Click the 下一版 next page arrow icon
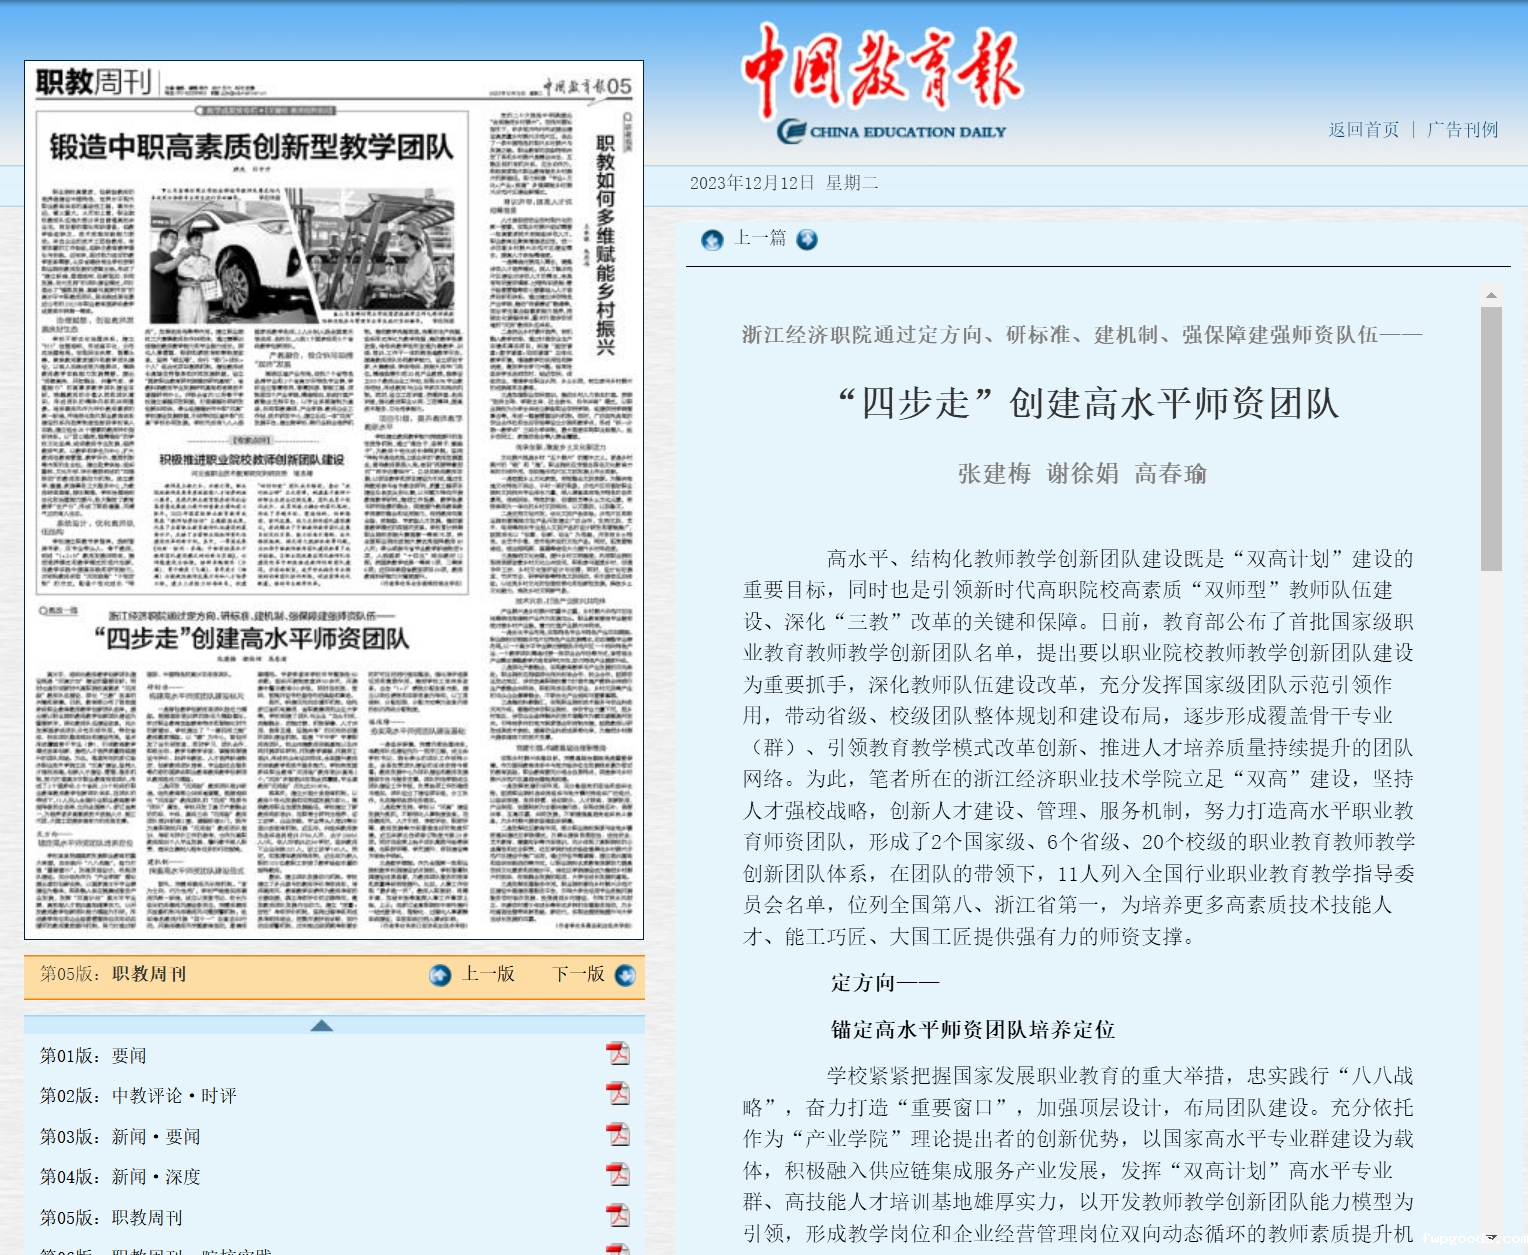 click(x=625, y=975)
